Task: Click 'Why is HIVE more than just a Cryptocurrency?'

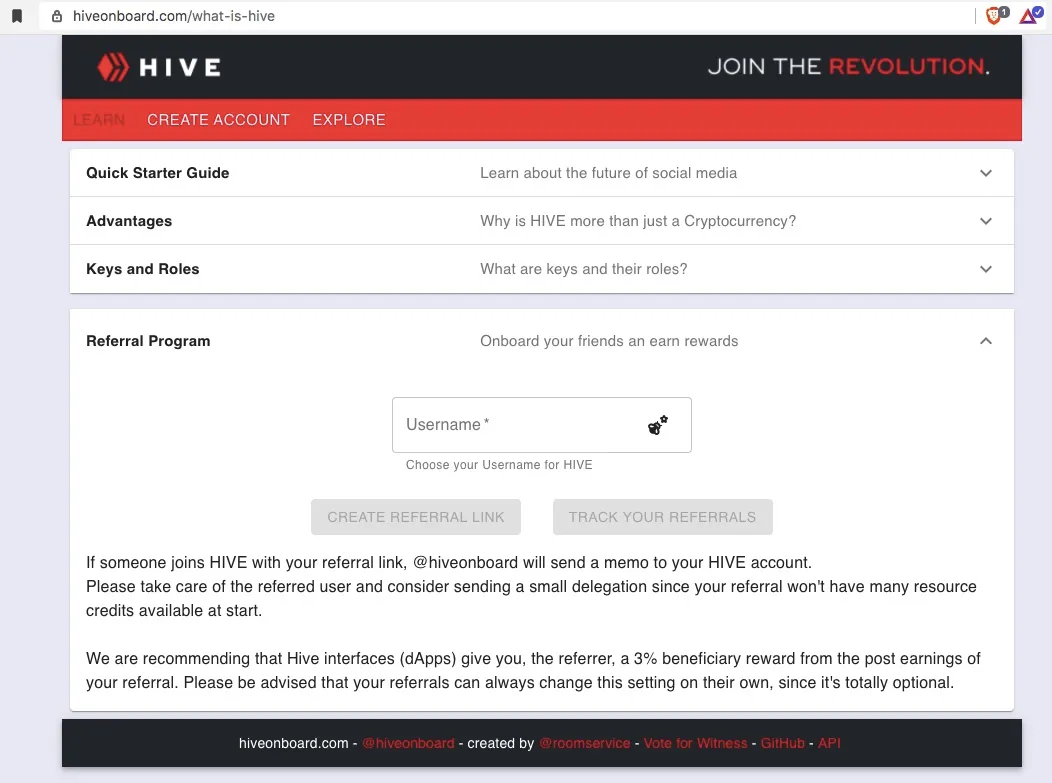Action: [x=637, y=221]
